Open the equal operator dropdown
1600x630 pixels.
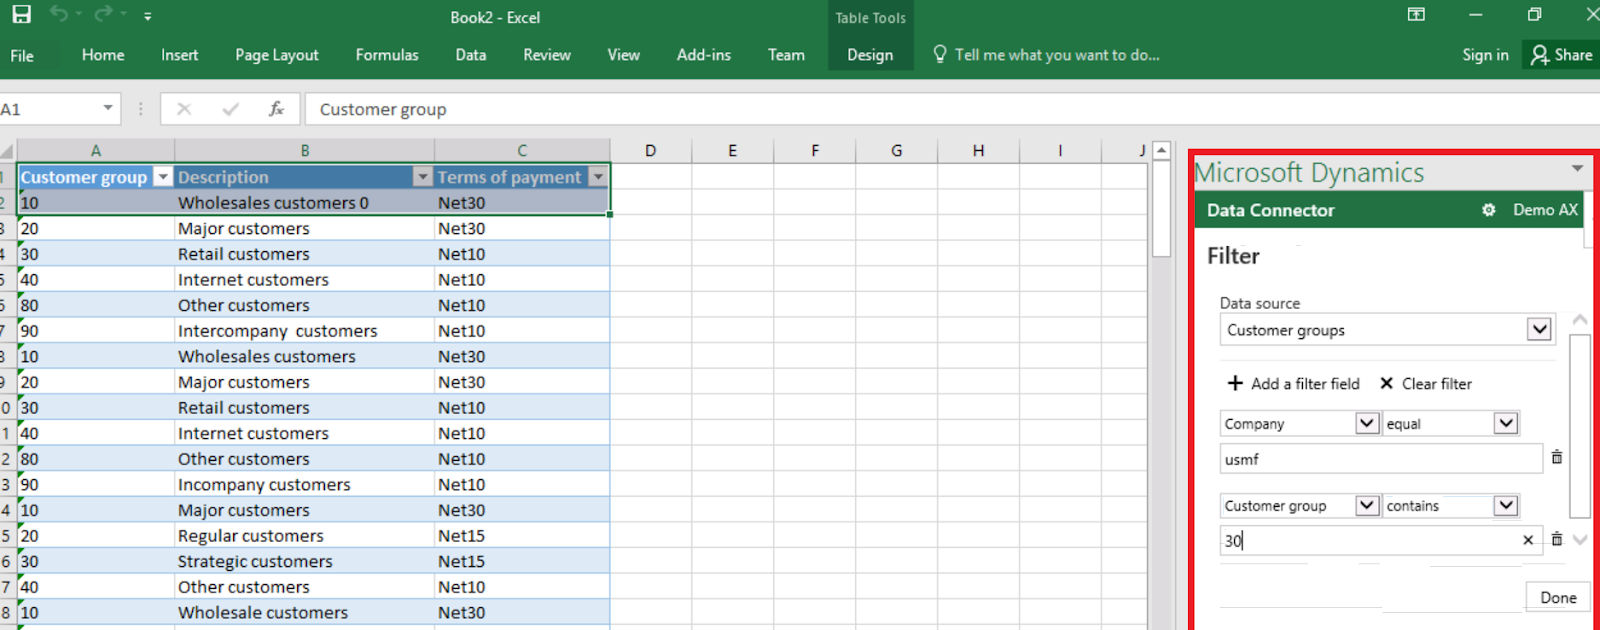click(1506, 423)
